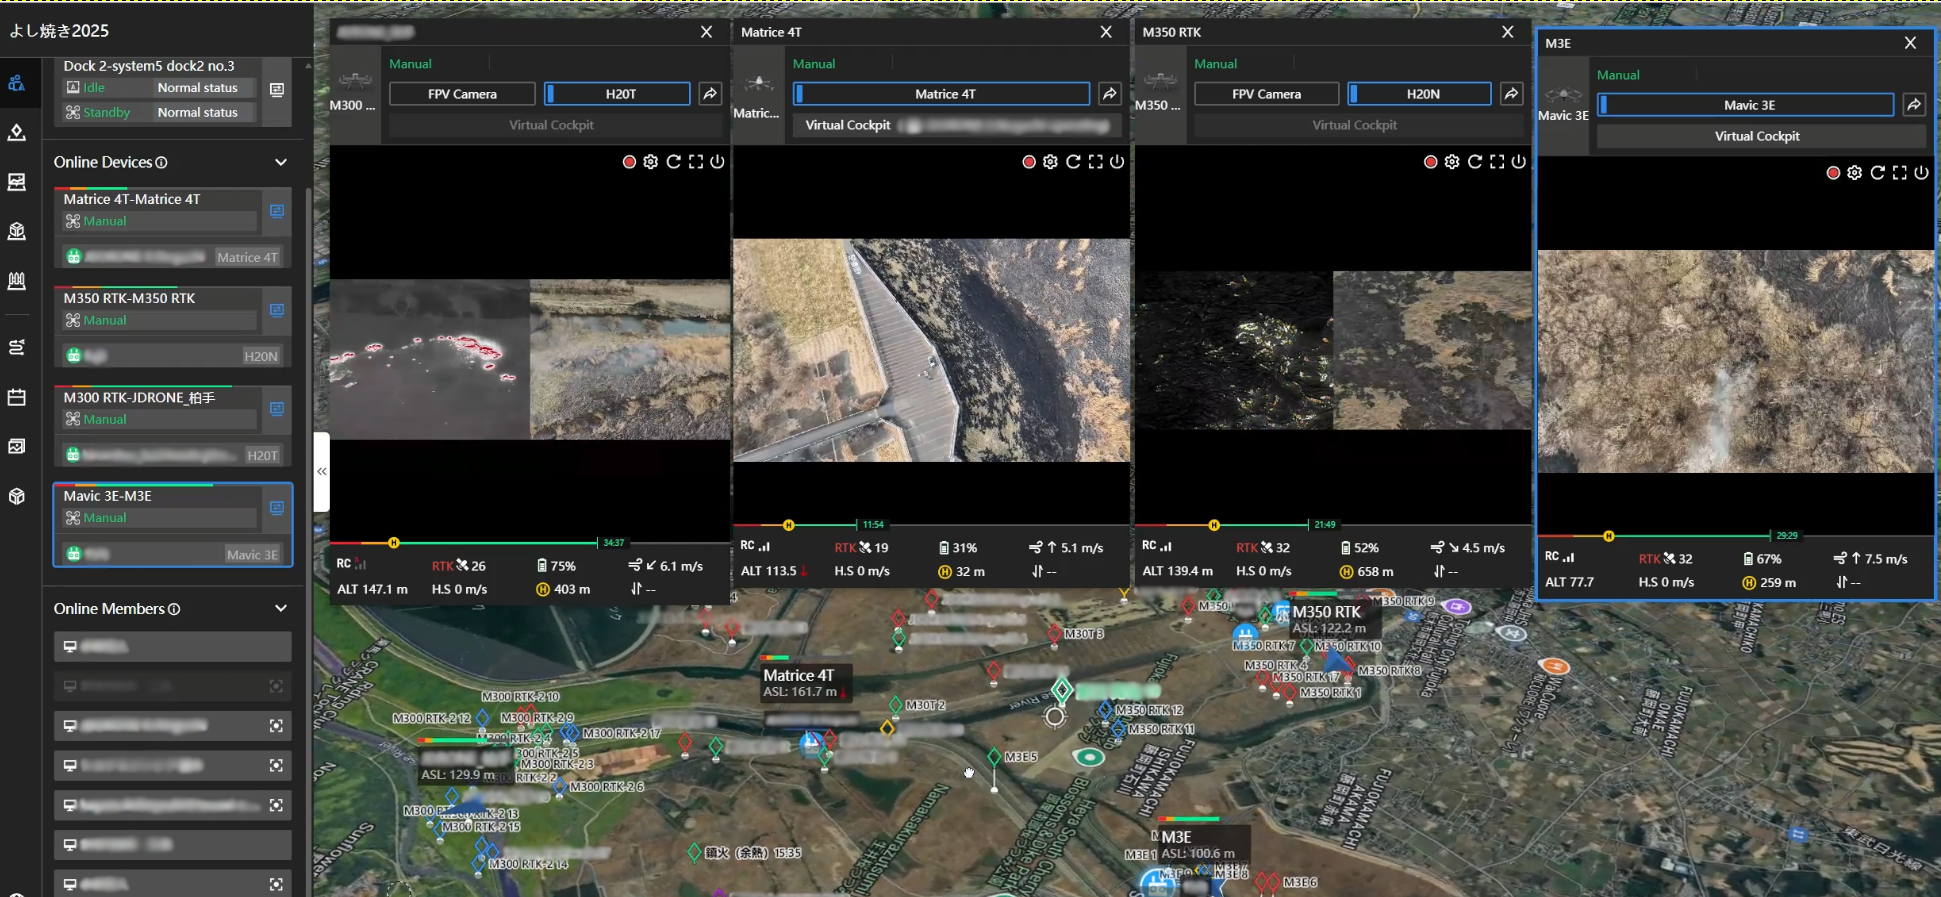Open the stacked cube models sidebar icon
The image size is (1941, 897).
17,231
